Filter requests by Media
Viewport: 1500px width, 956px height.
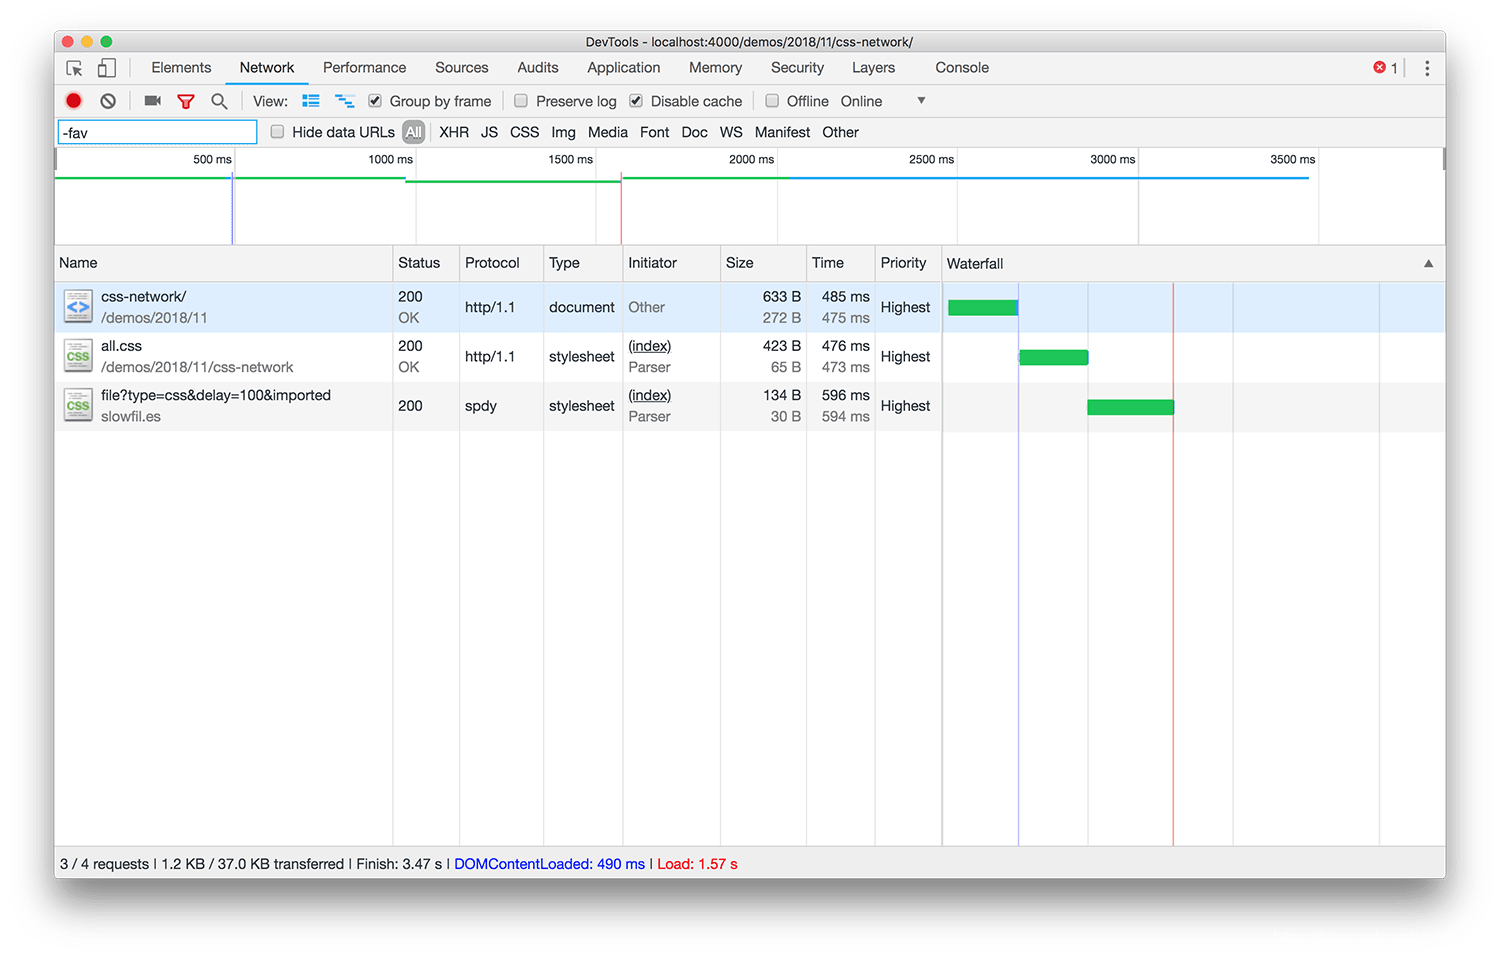click(608, 132)
